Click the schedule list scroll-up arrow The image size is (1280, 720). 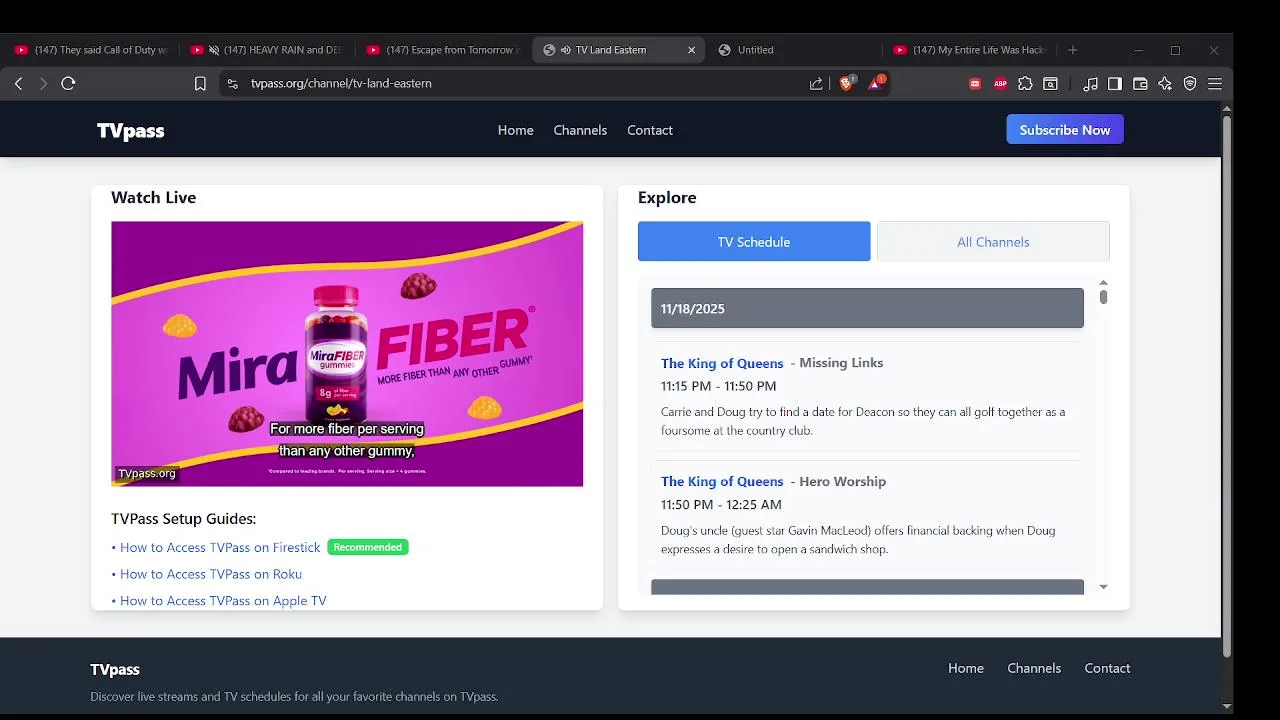1103,284
